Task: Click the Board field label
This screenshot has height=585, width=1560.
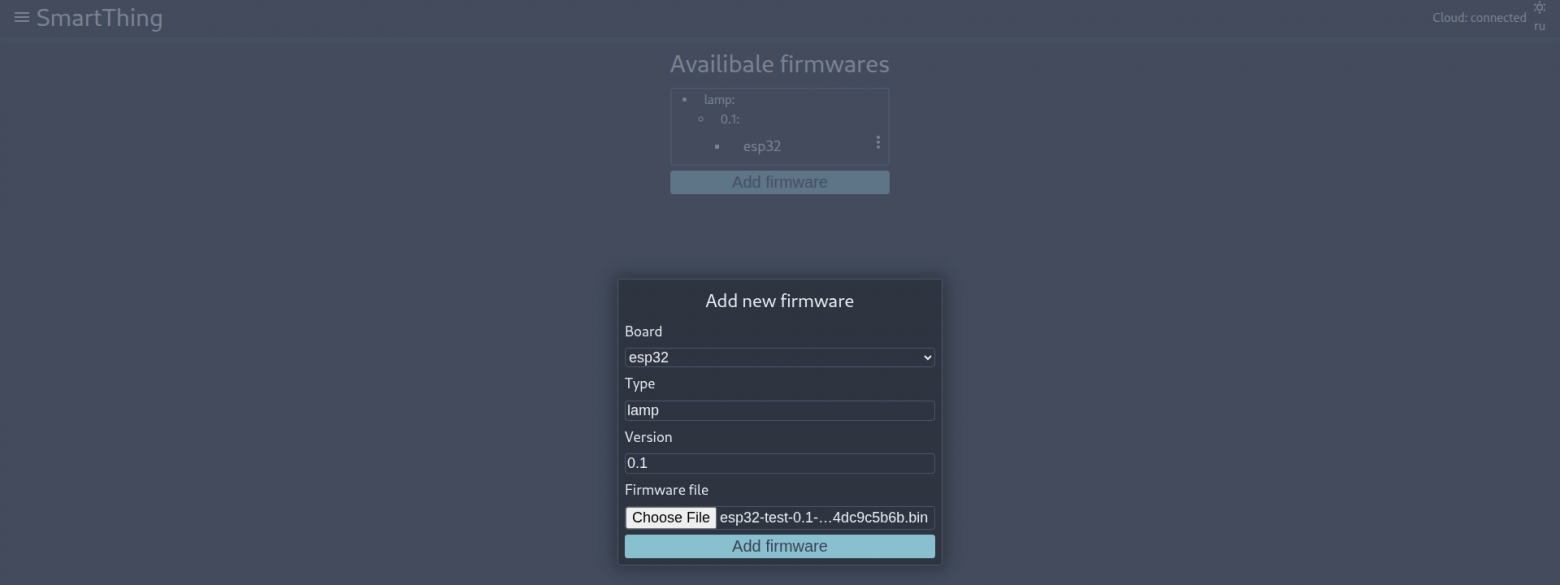Action: (x=643, y=331)
